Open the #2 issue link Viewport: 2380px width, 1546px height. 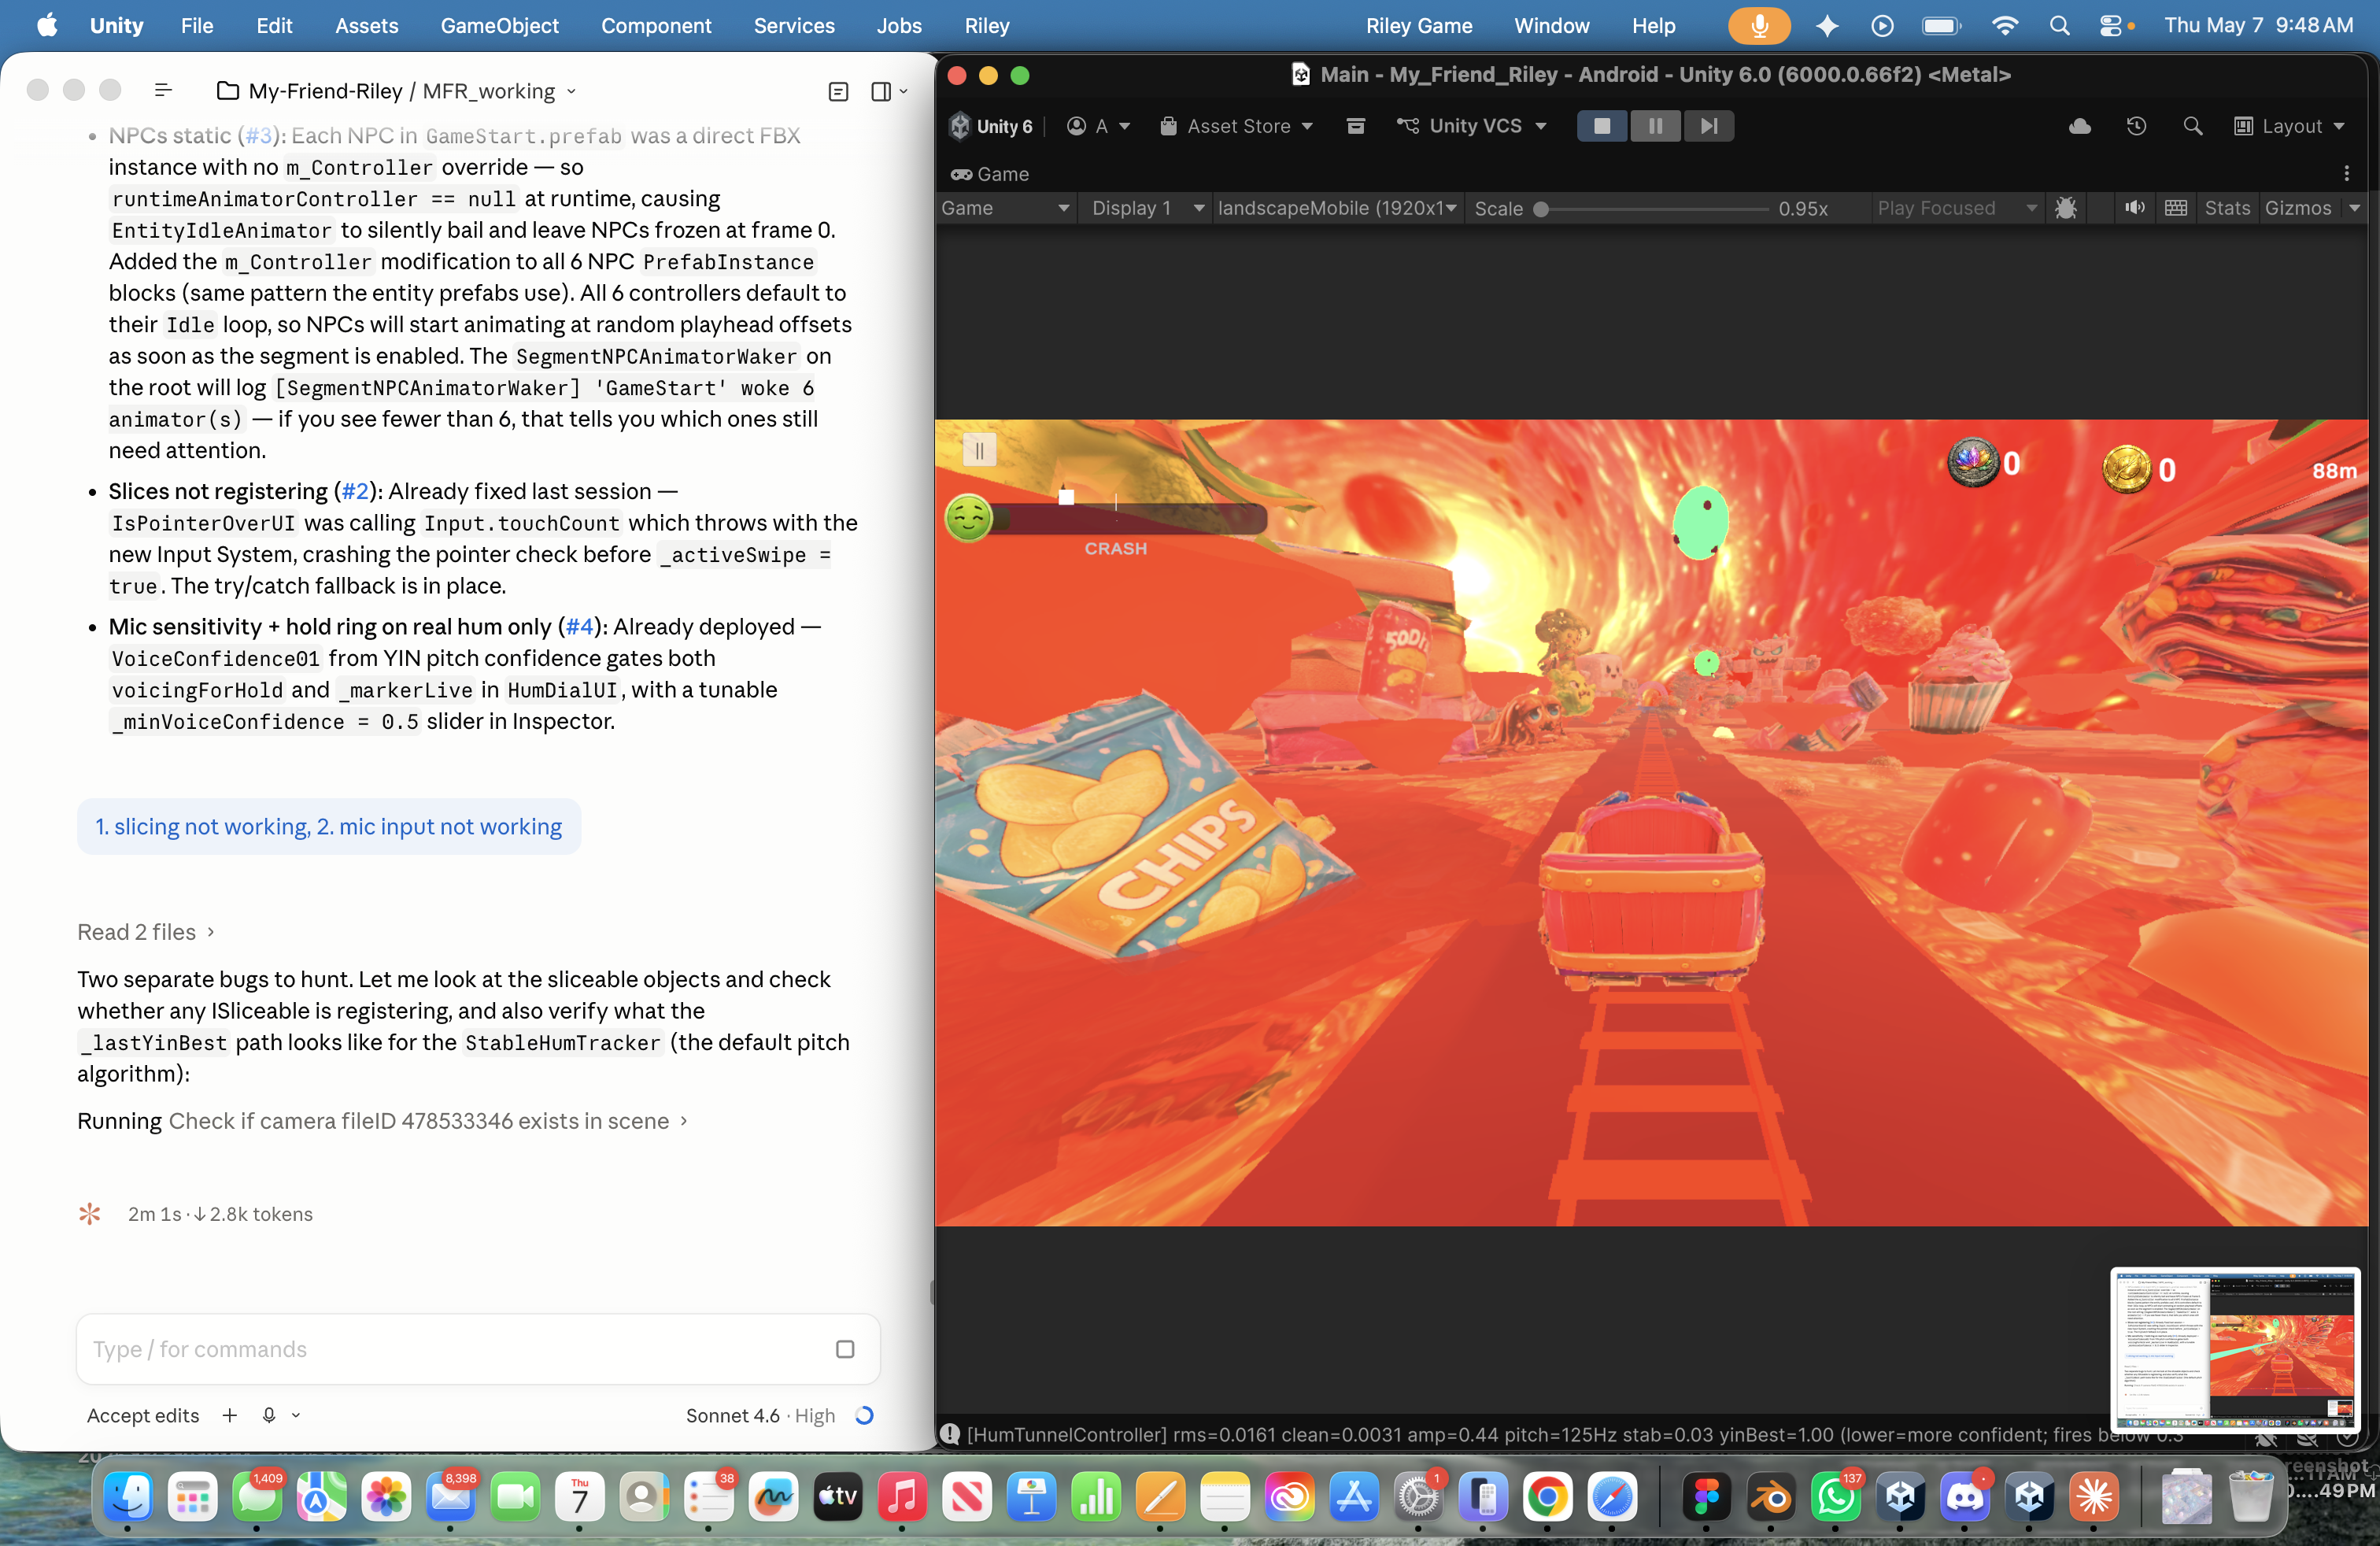point(355,491)
